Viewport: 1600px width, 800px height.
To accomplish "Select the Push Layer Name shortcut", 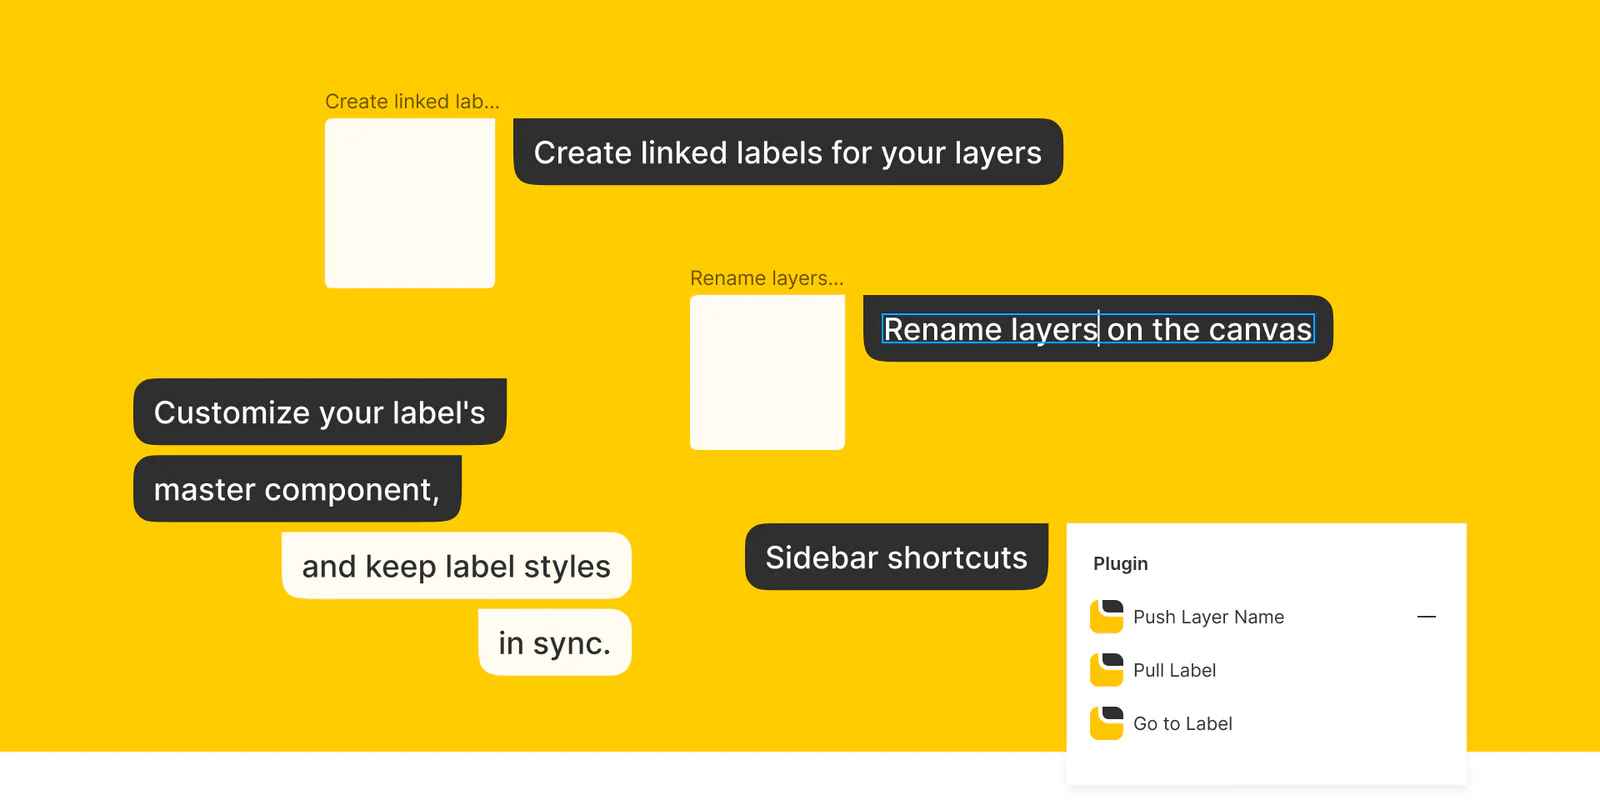I will coord(1208,617).
